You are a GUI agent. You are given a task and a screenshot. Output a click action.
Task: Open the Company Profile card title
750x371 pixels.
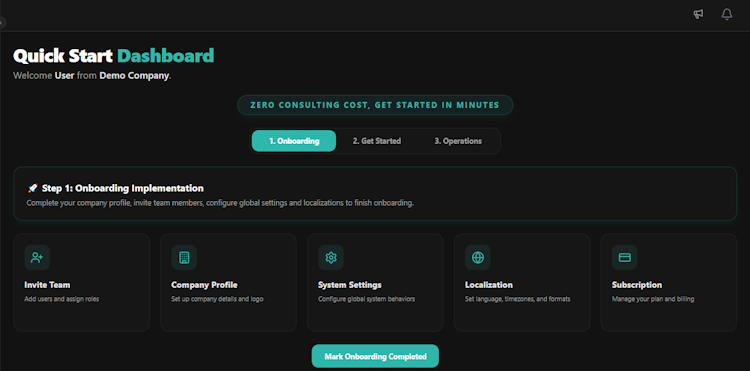[204, 285]
